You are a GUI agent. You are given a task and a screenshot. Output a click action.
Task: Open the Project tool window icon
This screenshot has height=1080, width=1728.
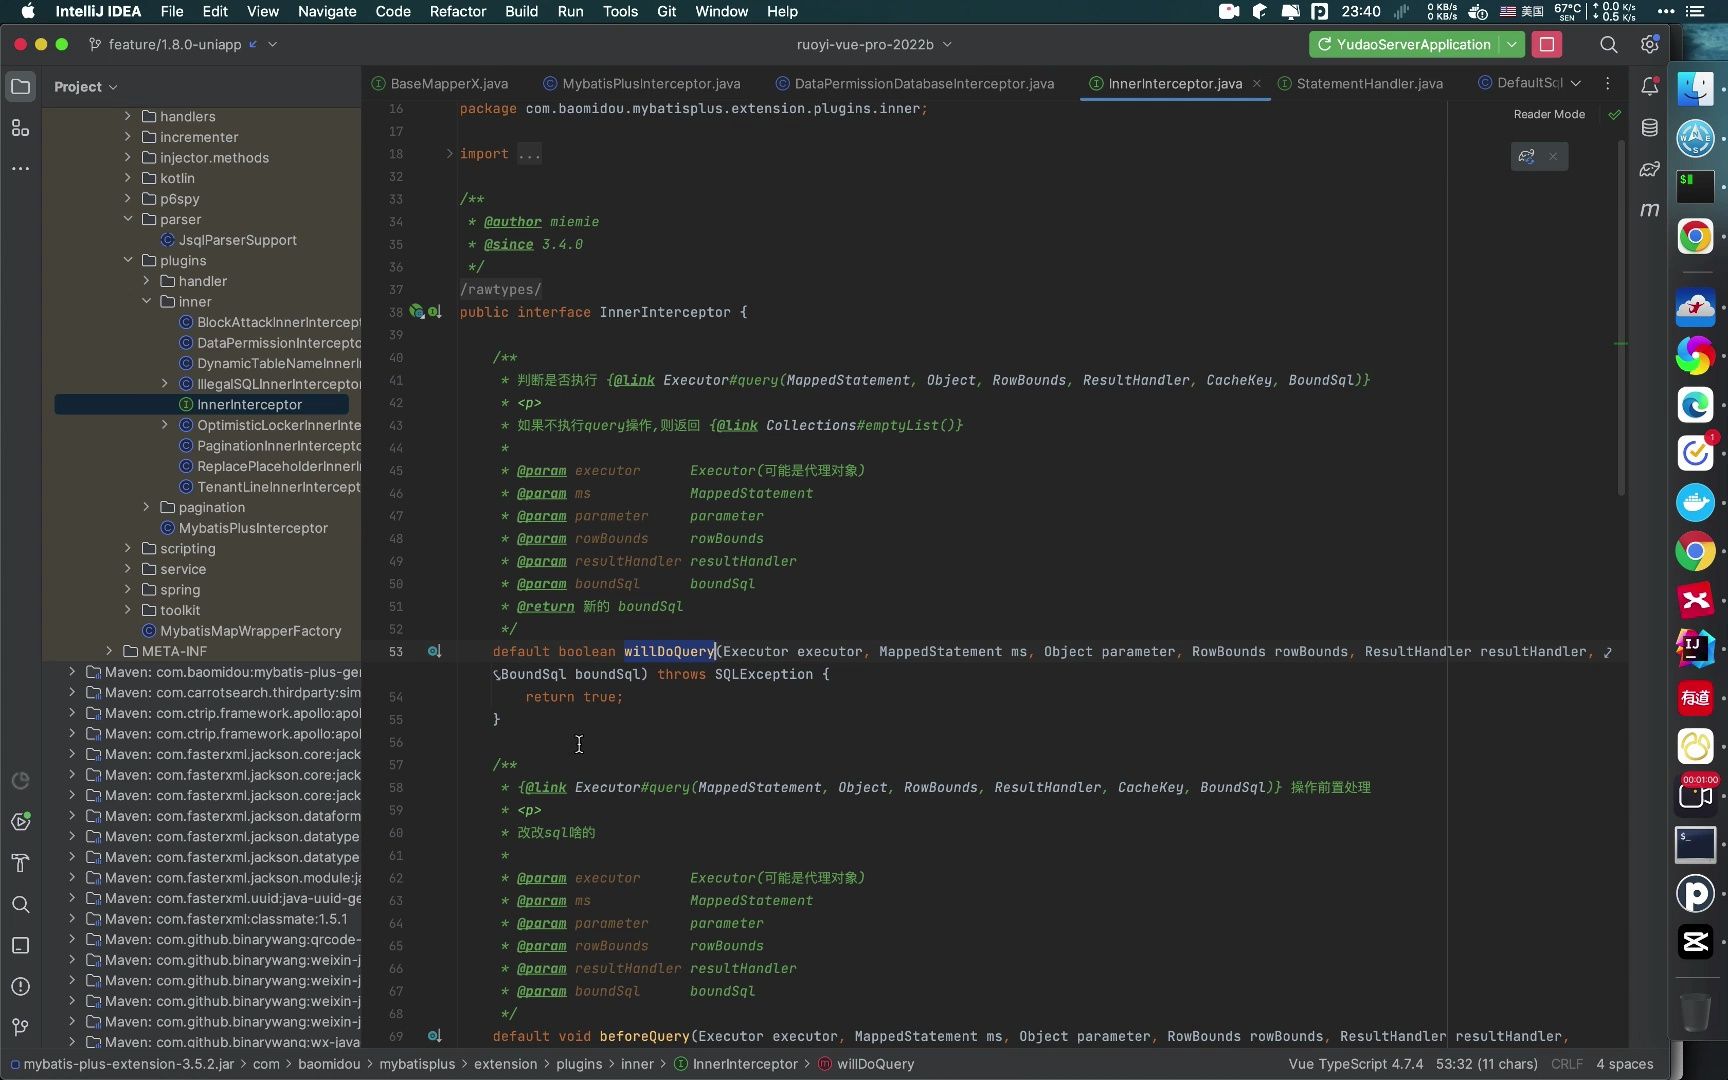click(20, 87)
